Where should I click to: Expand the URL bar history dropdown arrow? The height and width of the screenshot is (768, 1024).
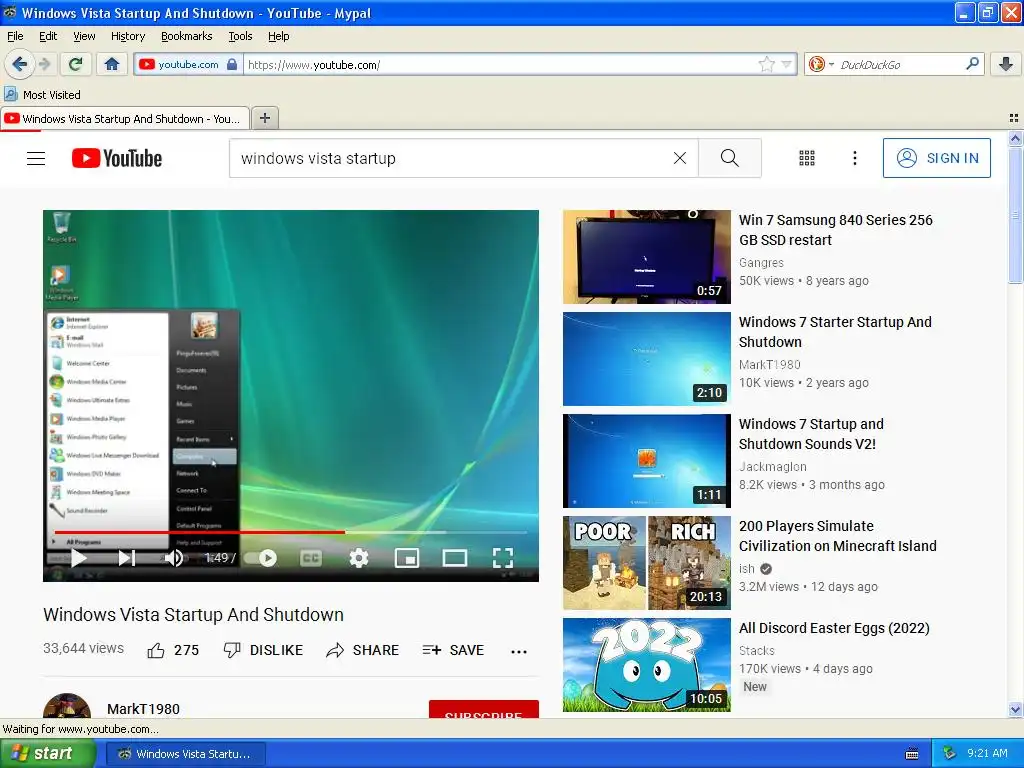(x=786, y=64)
